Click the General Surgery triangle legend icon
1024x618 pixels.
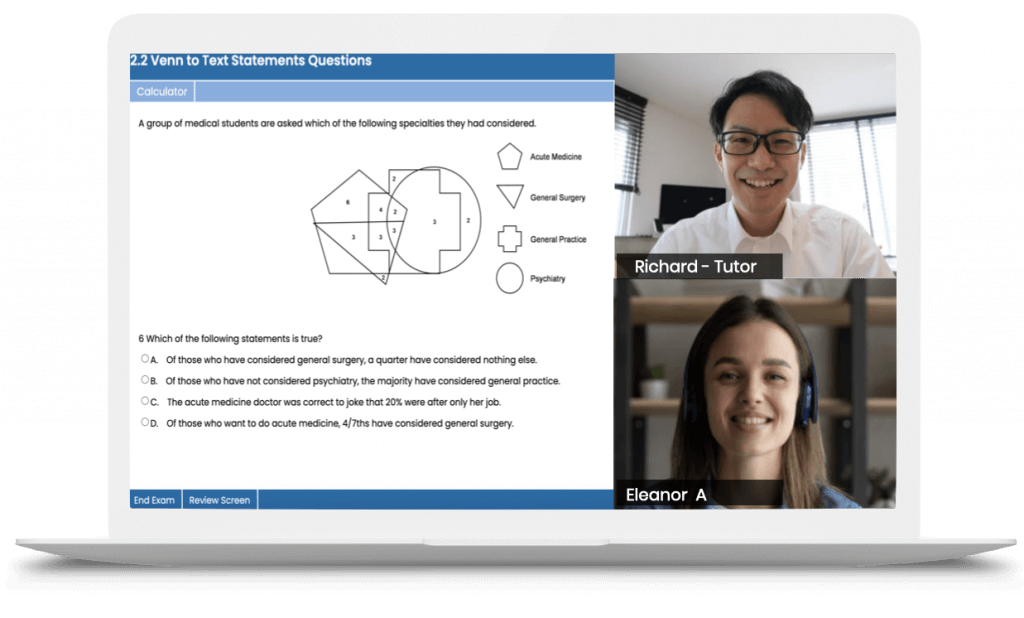[x=510, y=196]
